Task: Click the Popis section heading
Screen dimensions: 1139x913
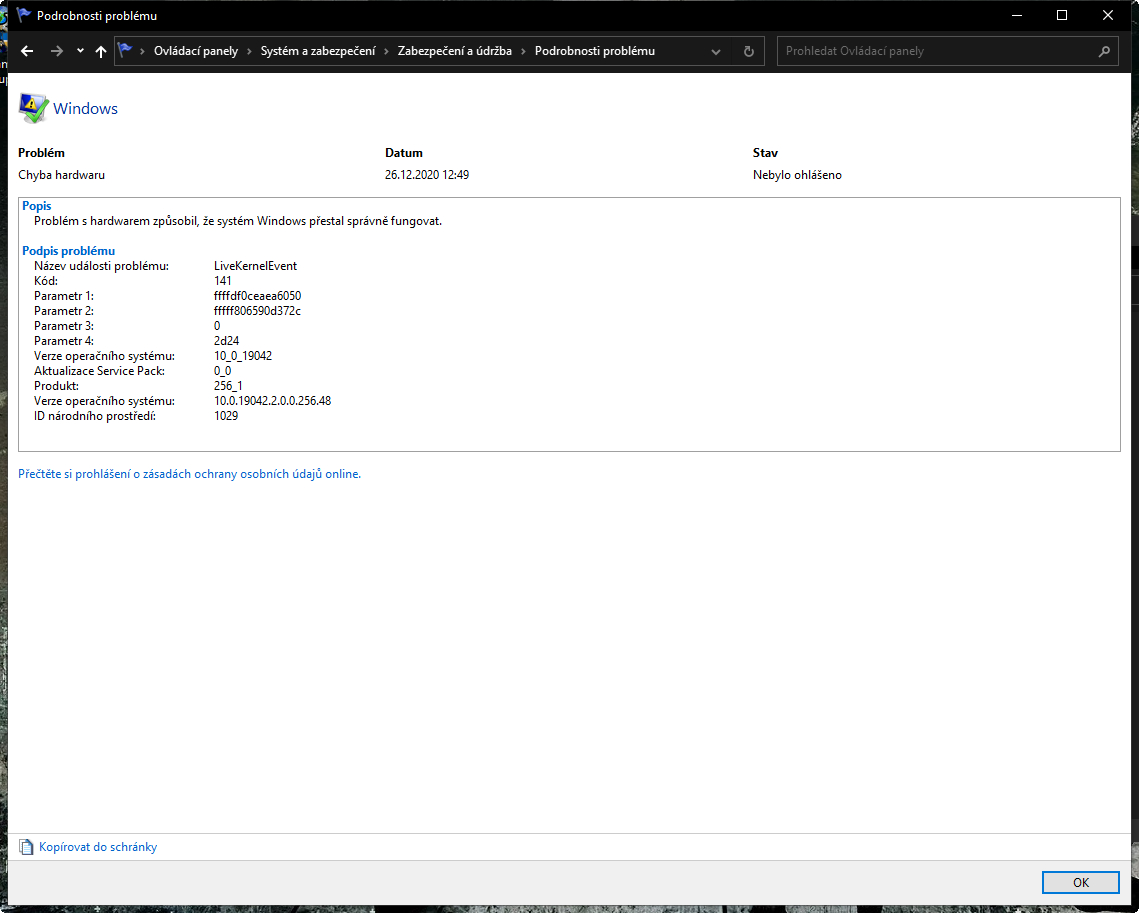Action: coord(37,206)
